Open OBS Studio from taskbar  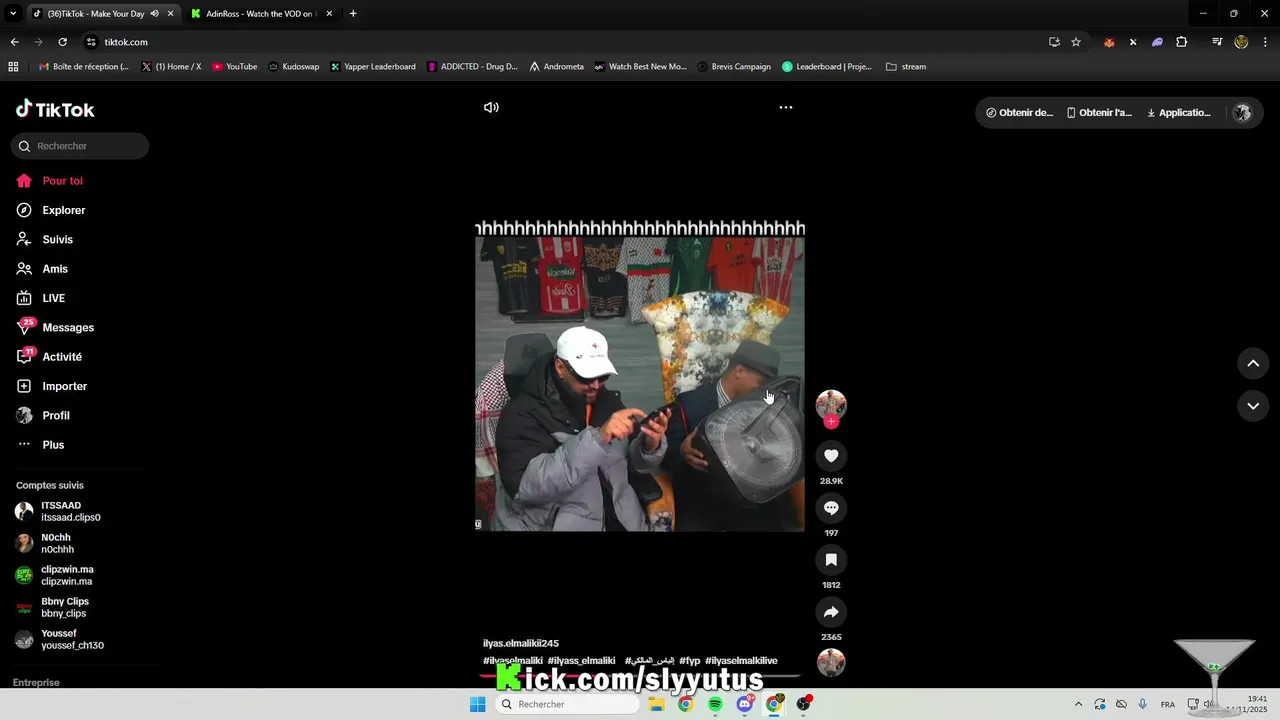pos(804,704)
